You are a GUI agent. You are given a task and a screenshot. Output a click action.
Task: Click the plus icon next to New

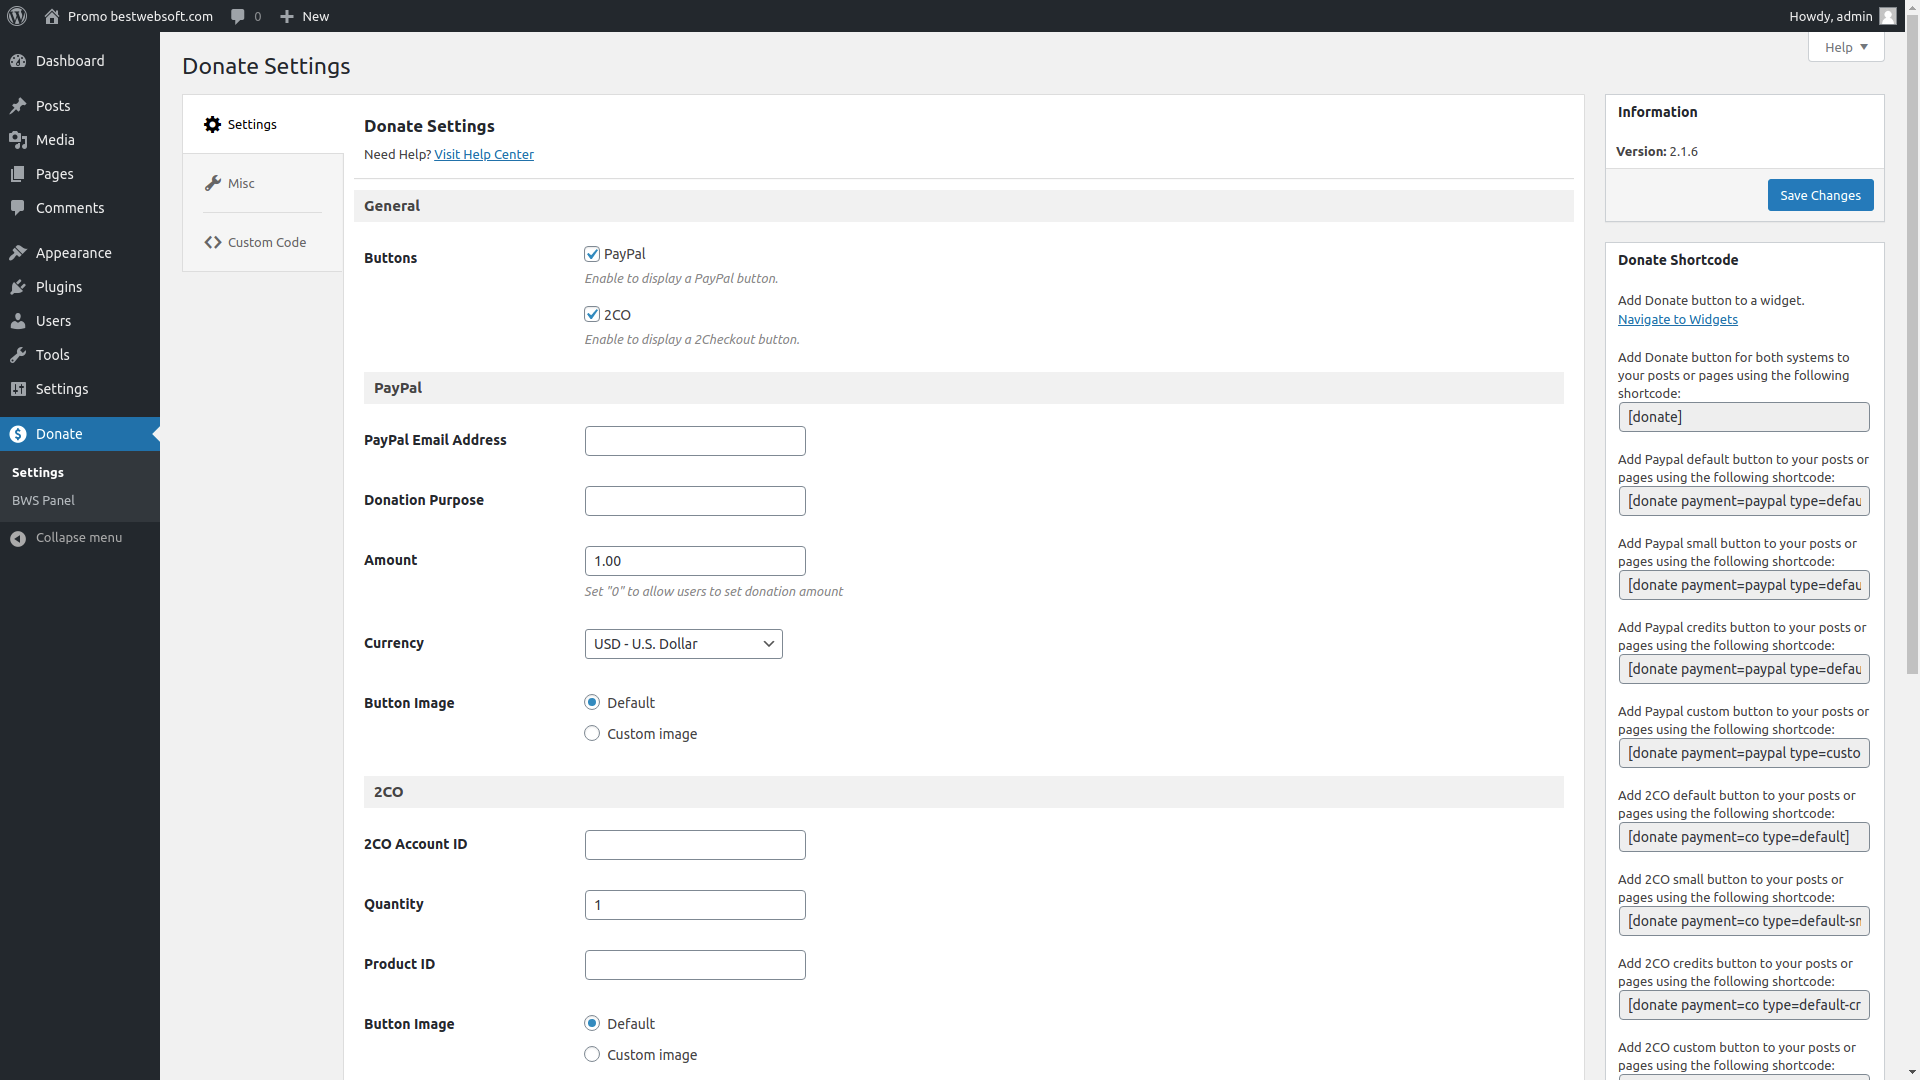pos(287,16)
